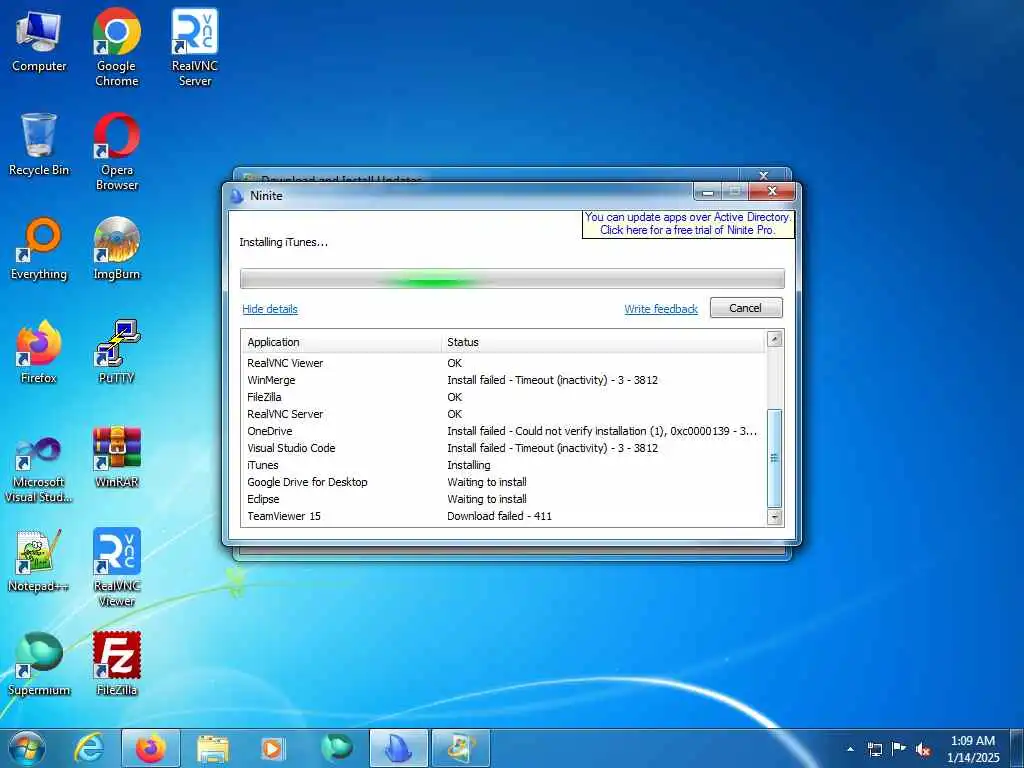Switch to Ninite taskbar button
The width and height of the screenshot is (1024, 768).
[398, 748]
